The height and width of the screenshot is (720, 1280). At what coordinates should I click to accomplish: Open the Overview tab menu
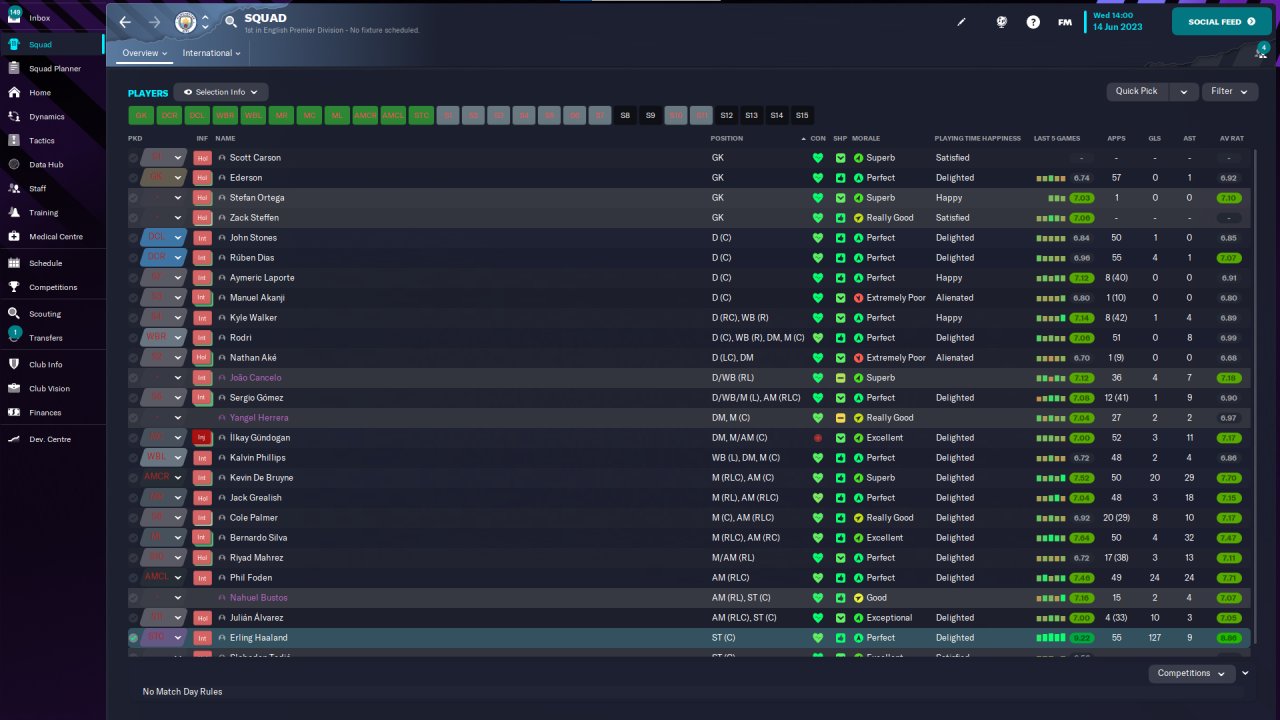coord(144,53)
